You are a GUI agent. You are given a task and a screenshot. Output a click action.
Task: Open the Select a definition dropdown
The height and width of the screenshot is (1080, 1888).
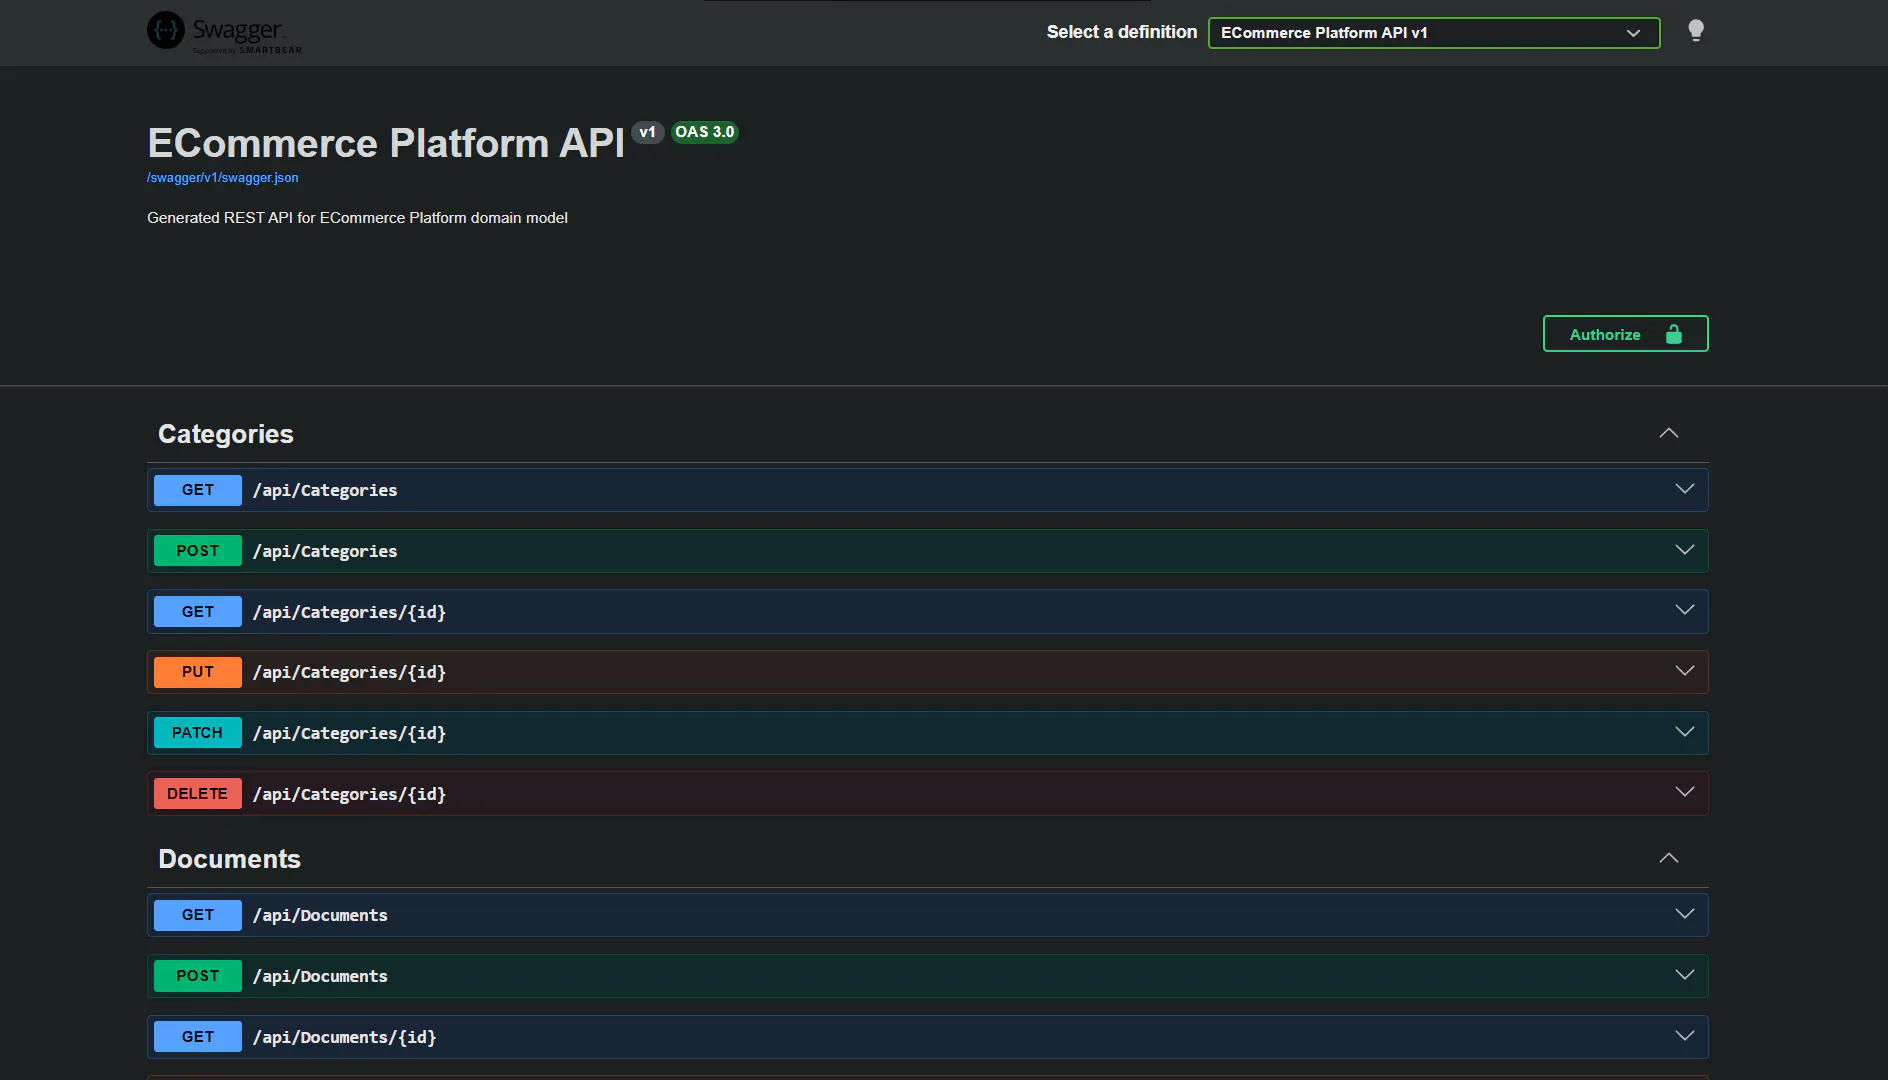pyautogui.click(x=1434, y=33)
